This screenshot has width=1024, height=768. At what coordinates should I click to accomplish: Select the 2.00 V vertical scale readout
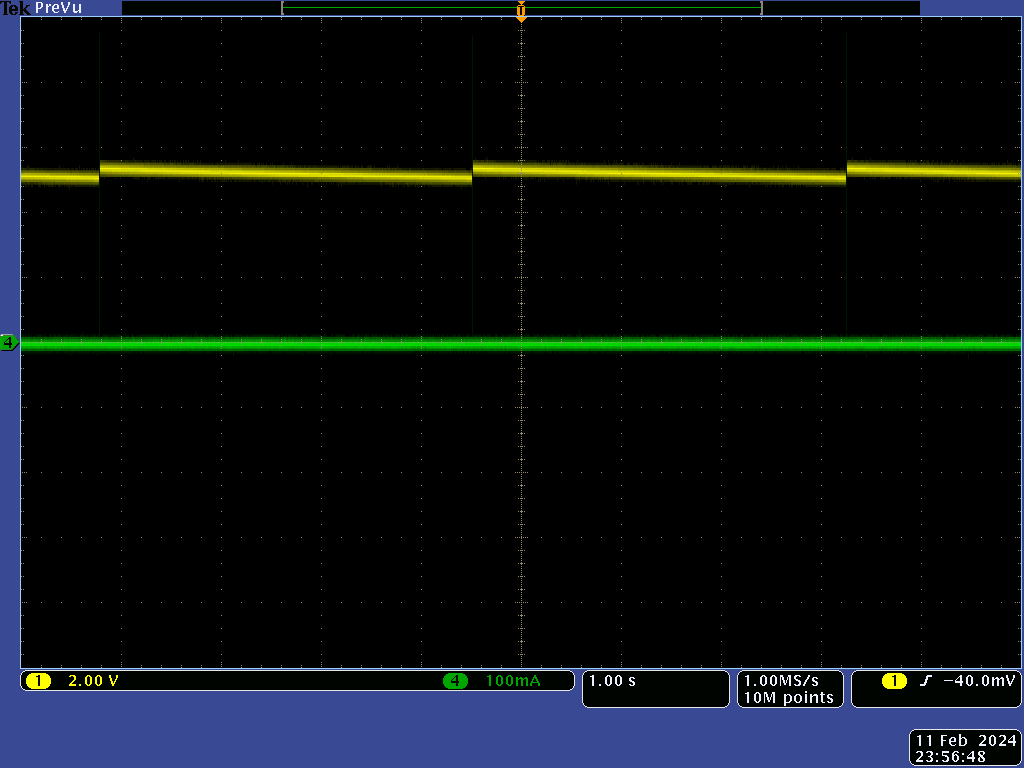click(93, 681)
